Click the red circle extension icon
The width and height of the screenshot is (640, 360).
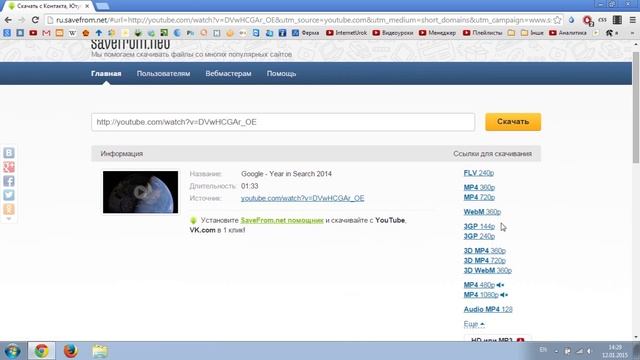(x=588, y=20)
